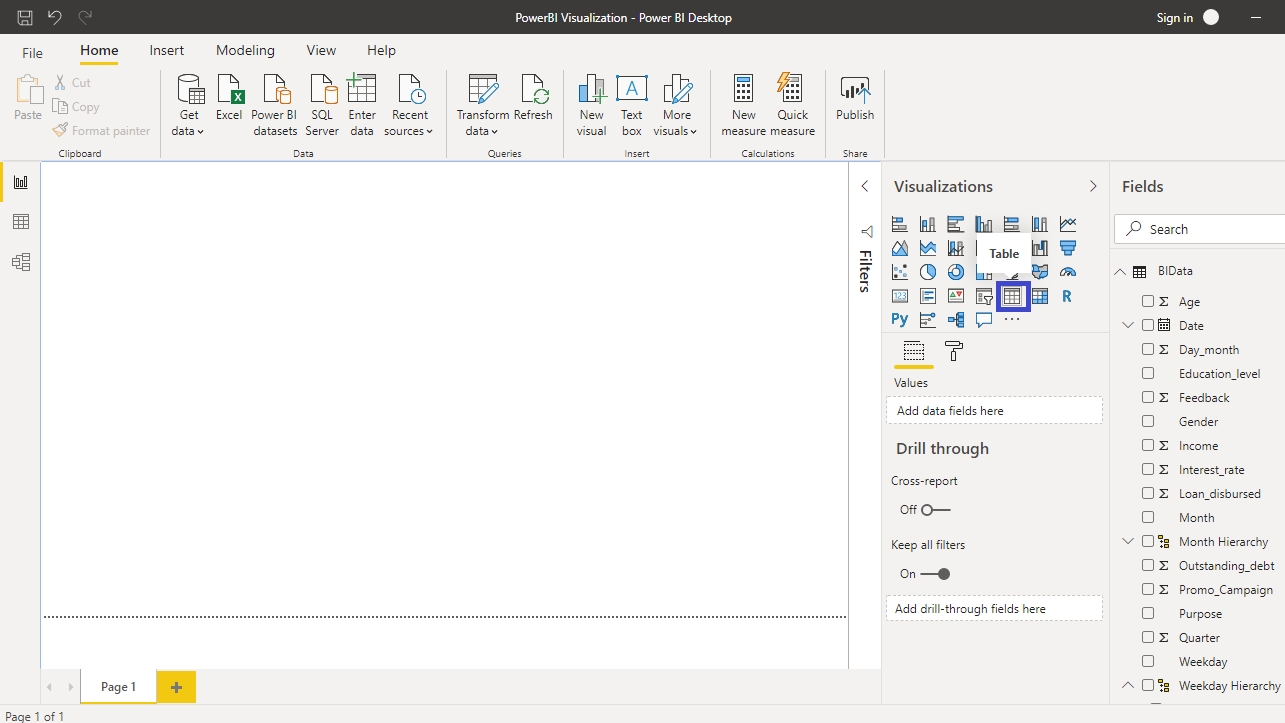Collapse the BIData table
Image resolution: width=1285 pixels, height=723 pixels.
tap(1119, 271)
